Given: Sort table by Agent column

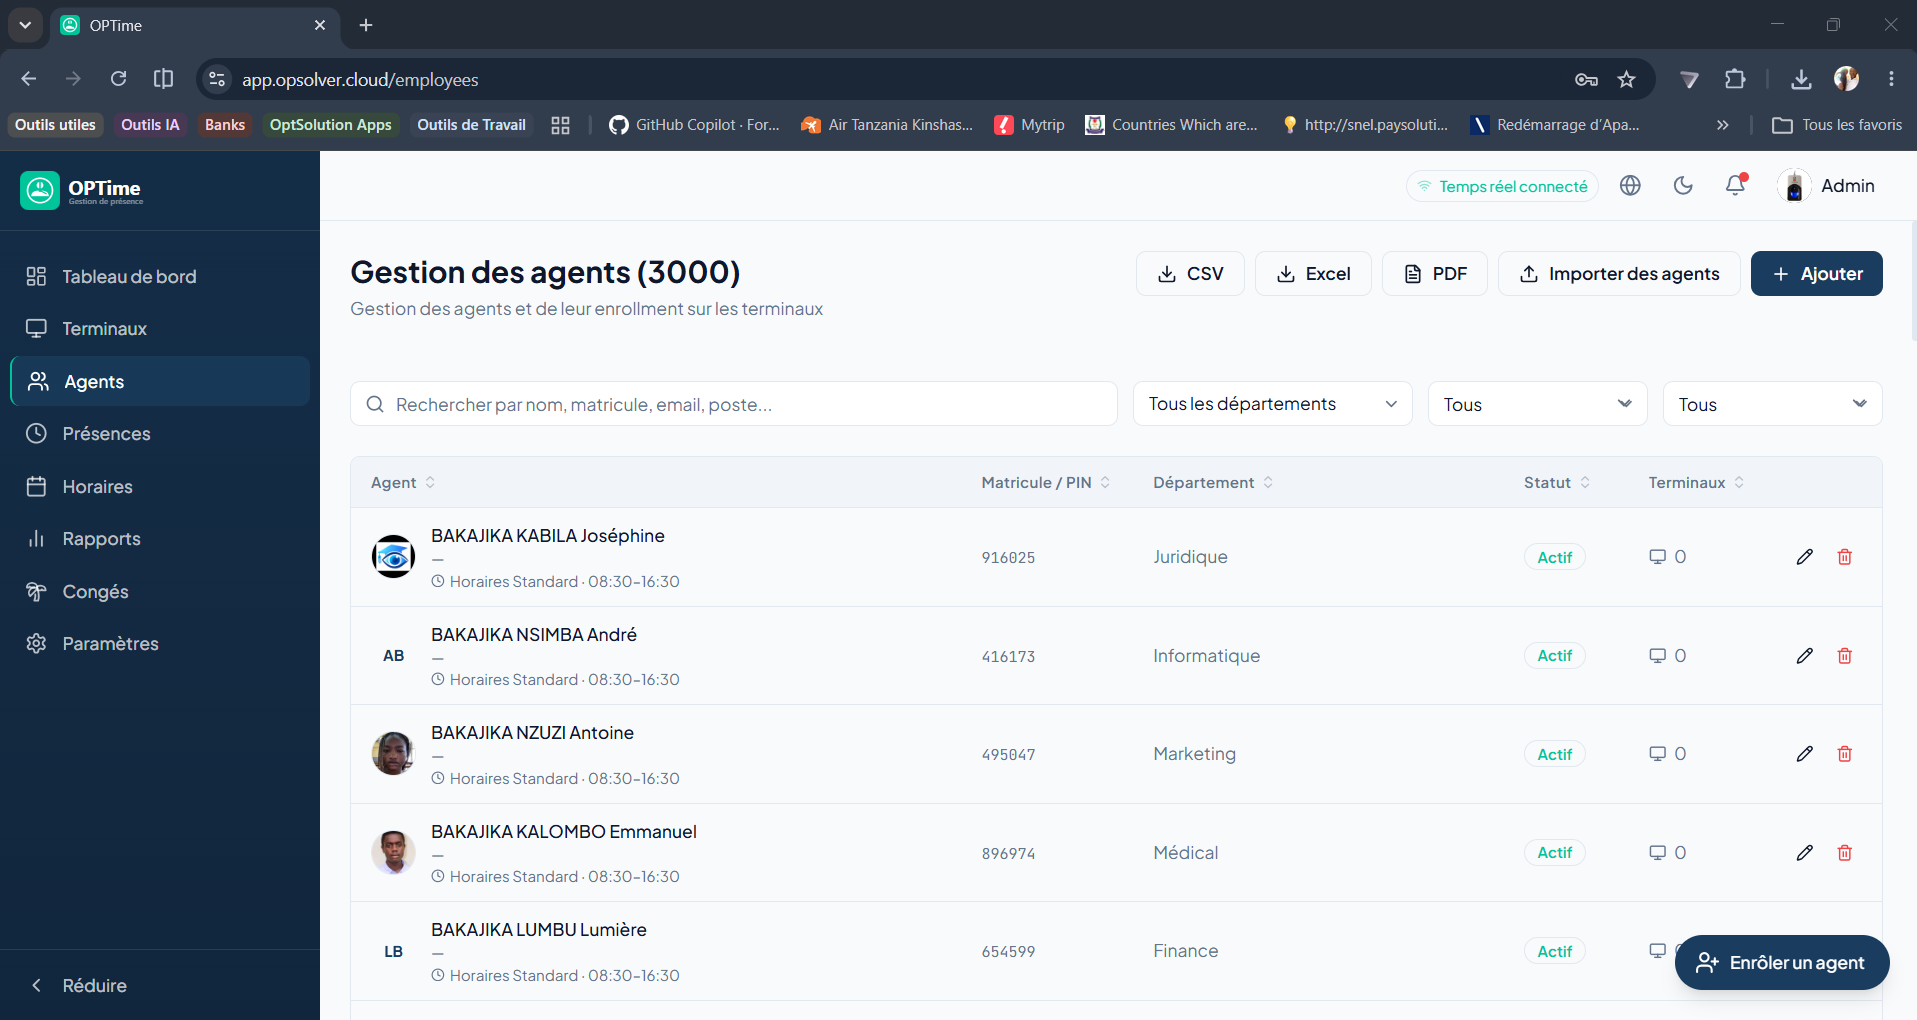Looking at the screenshot, I should click(403, 483).
